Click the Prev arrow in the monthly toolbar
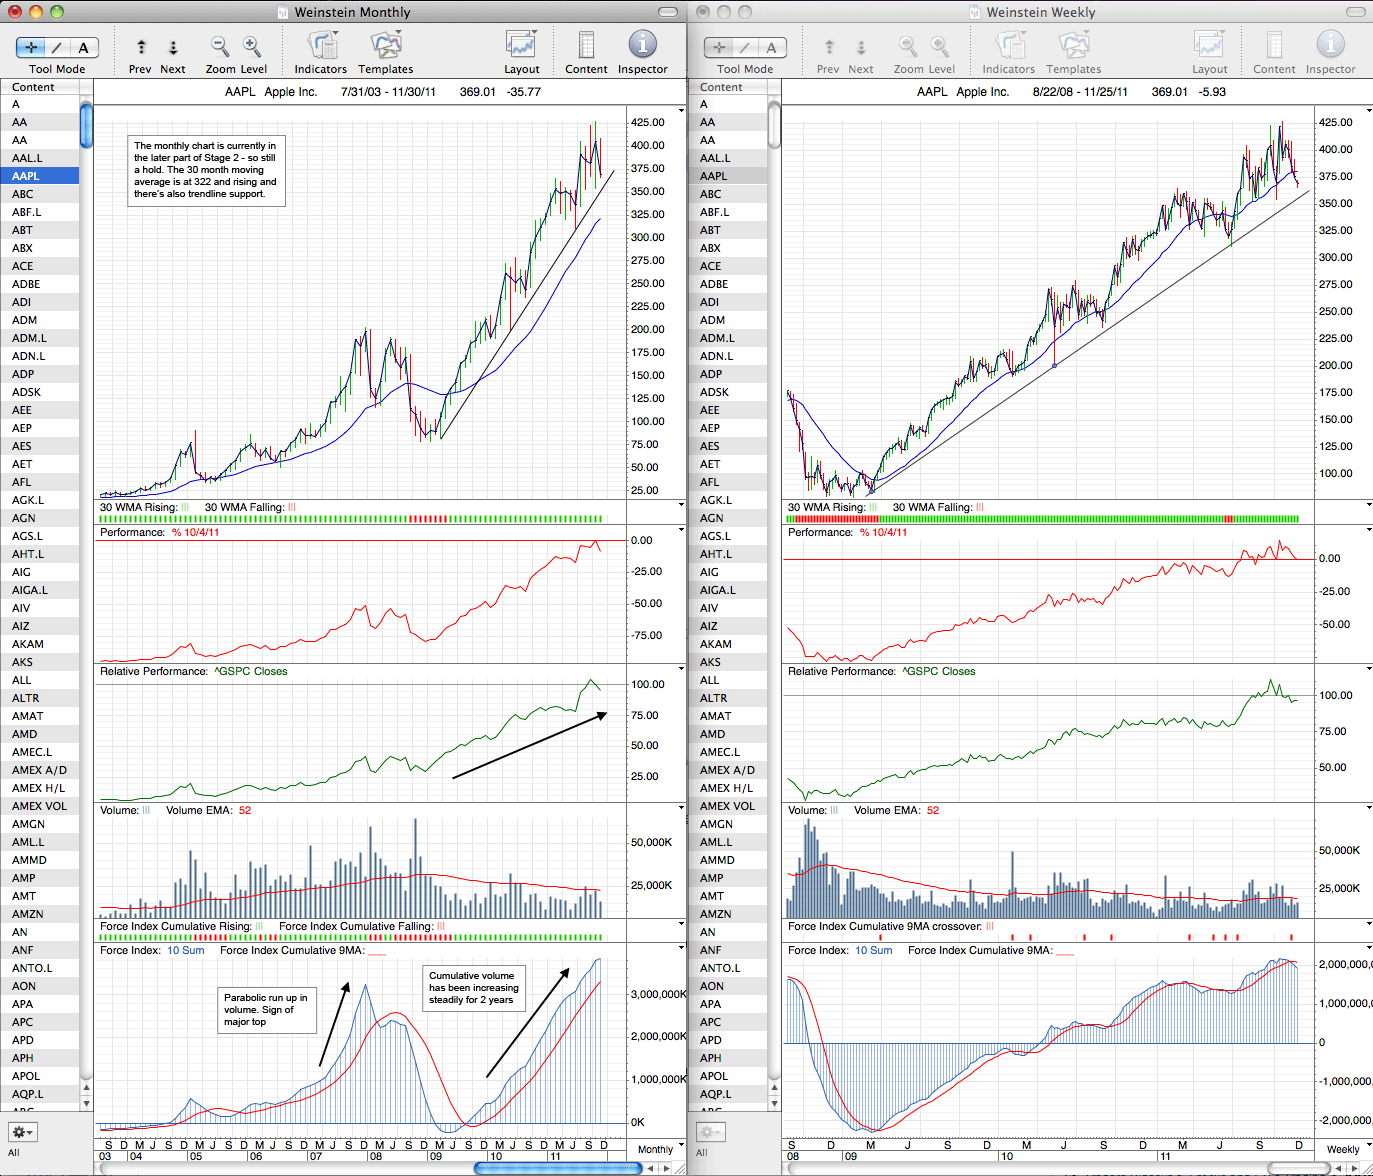Screen dimensions: 1373x1176 click(x=141, y=47)
